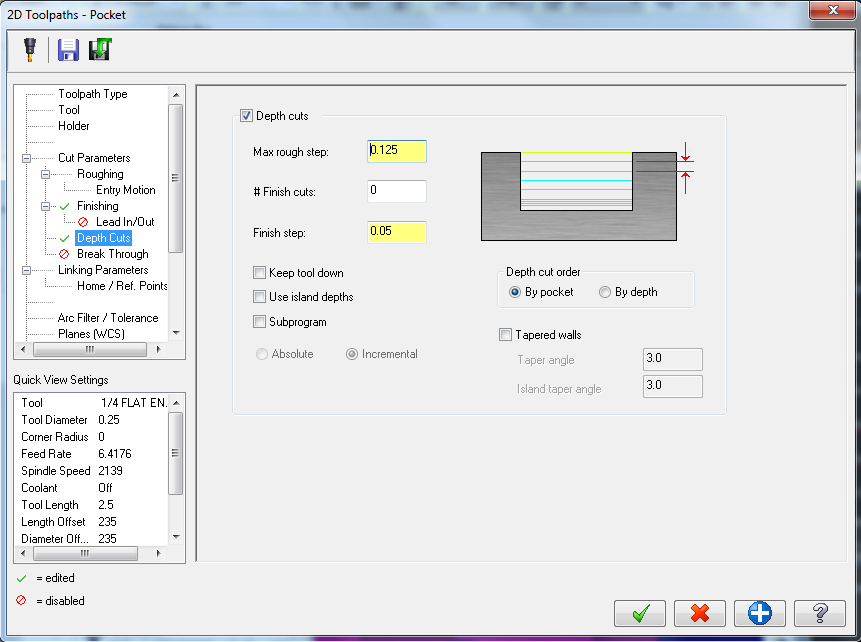Open the Lead In/Out settings page
The image size is (861, 642).
click(x=124, y=222)
